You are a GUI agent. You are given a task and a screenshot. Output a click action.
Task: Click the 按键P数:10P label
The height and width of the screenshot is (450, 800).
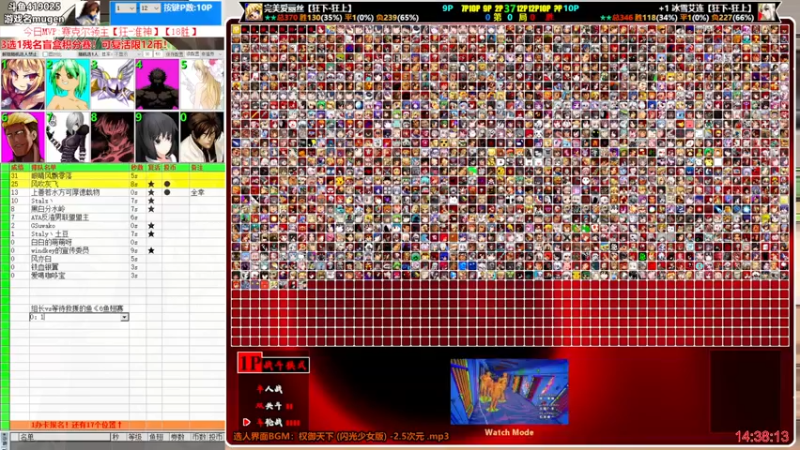pyautogui.click(x=188, y=8)
